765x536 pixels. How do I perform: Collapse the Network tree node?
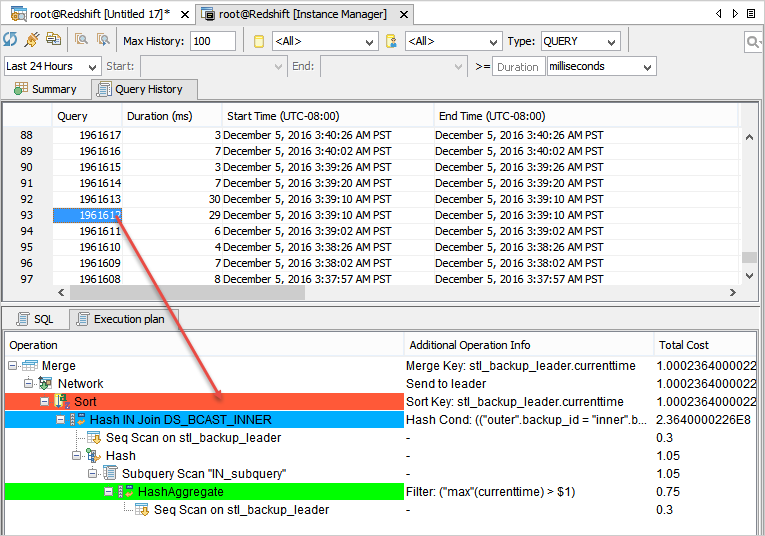point(29,383)
